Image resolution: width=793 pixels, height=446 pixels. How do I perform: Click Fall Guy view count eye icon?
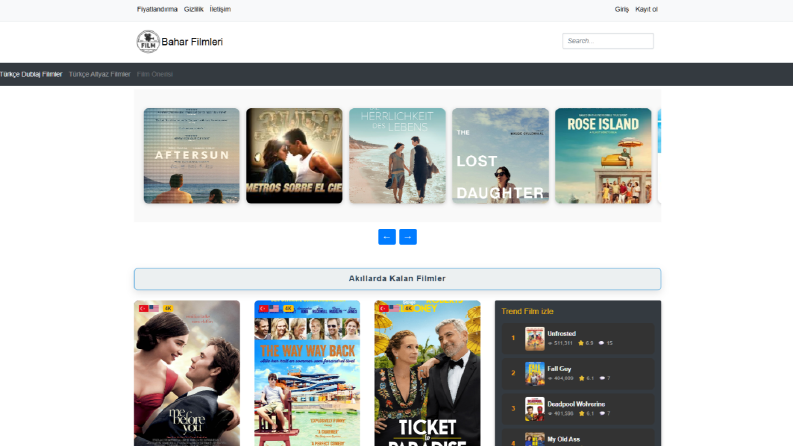click(550, 379)
